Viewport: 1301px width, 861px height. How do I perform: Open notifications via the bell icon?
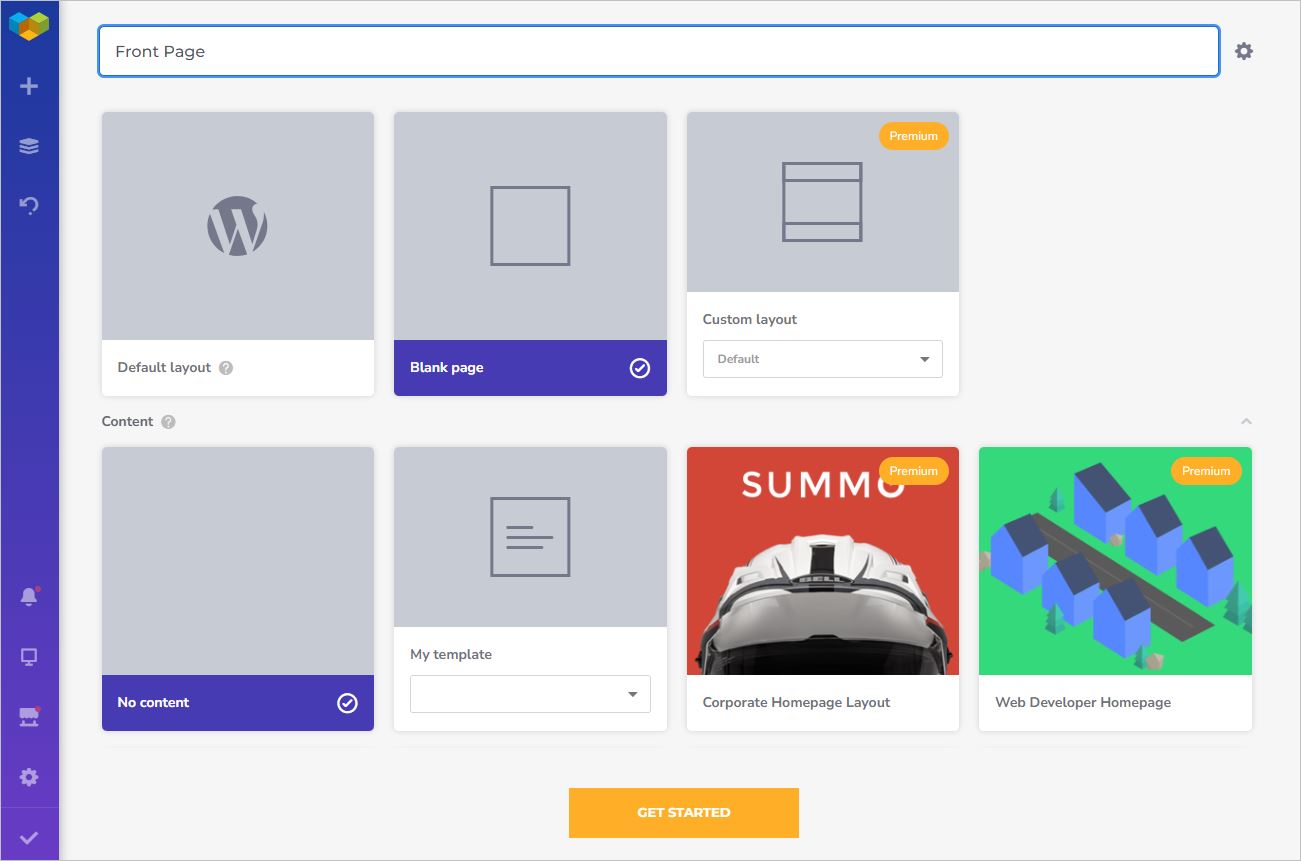30,595
